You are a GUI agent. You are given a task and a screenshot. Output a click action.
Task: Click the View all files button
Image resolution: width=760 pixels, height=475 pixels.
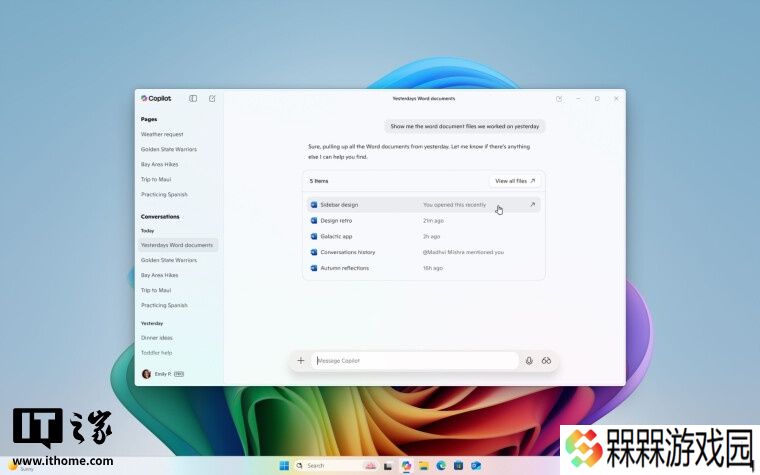(x=515, y=181)
